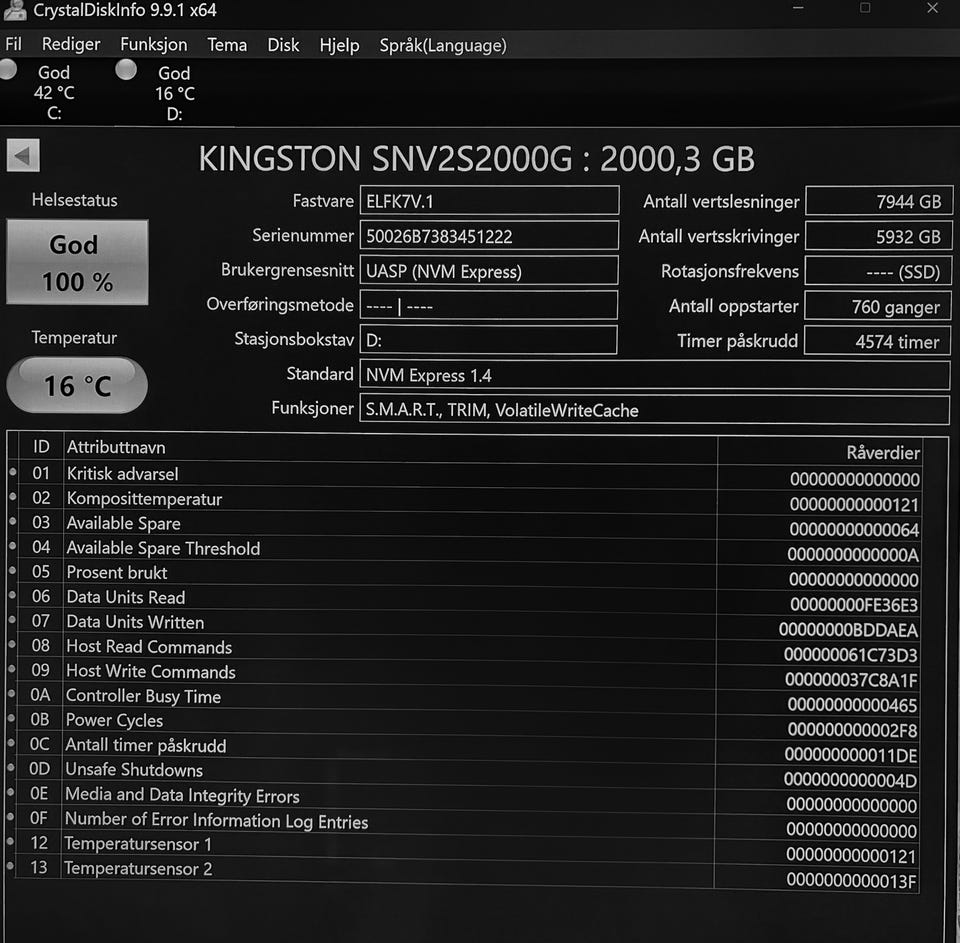The width and height of the screenshot is (960, 943).
Task: Click the Antall oppstarter value 760 ganger
Action: point(877,306)
